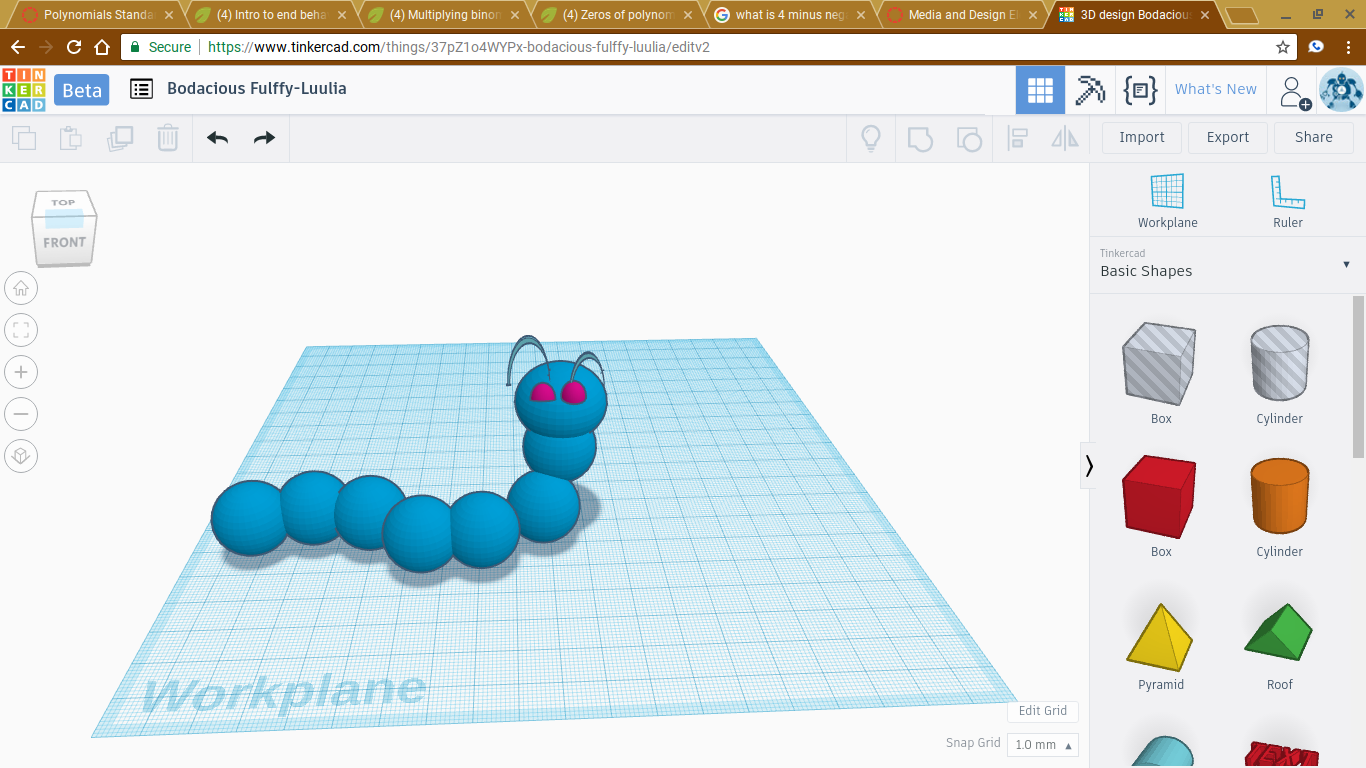Click the Undo arrow in toolbar

point(218,138)
